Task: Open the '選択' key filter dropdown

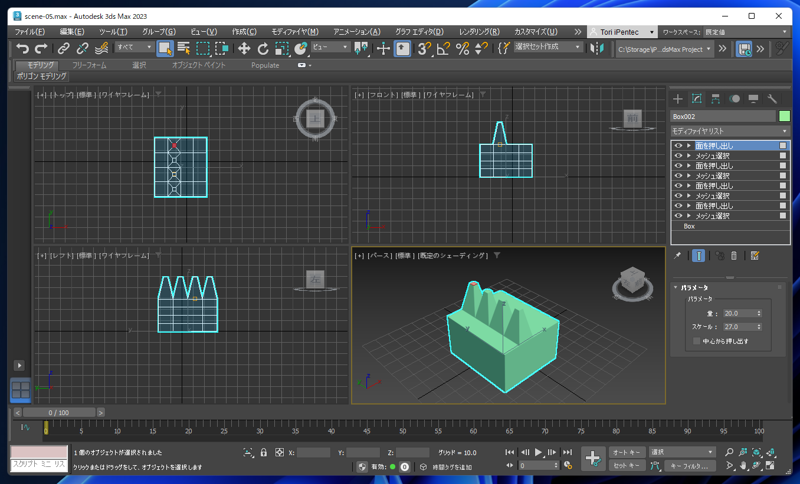Action: click(682, 452)
